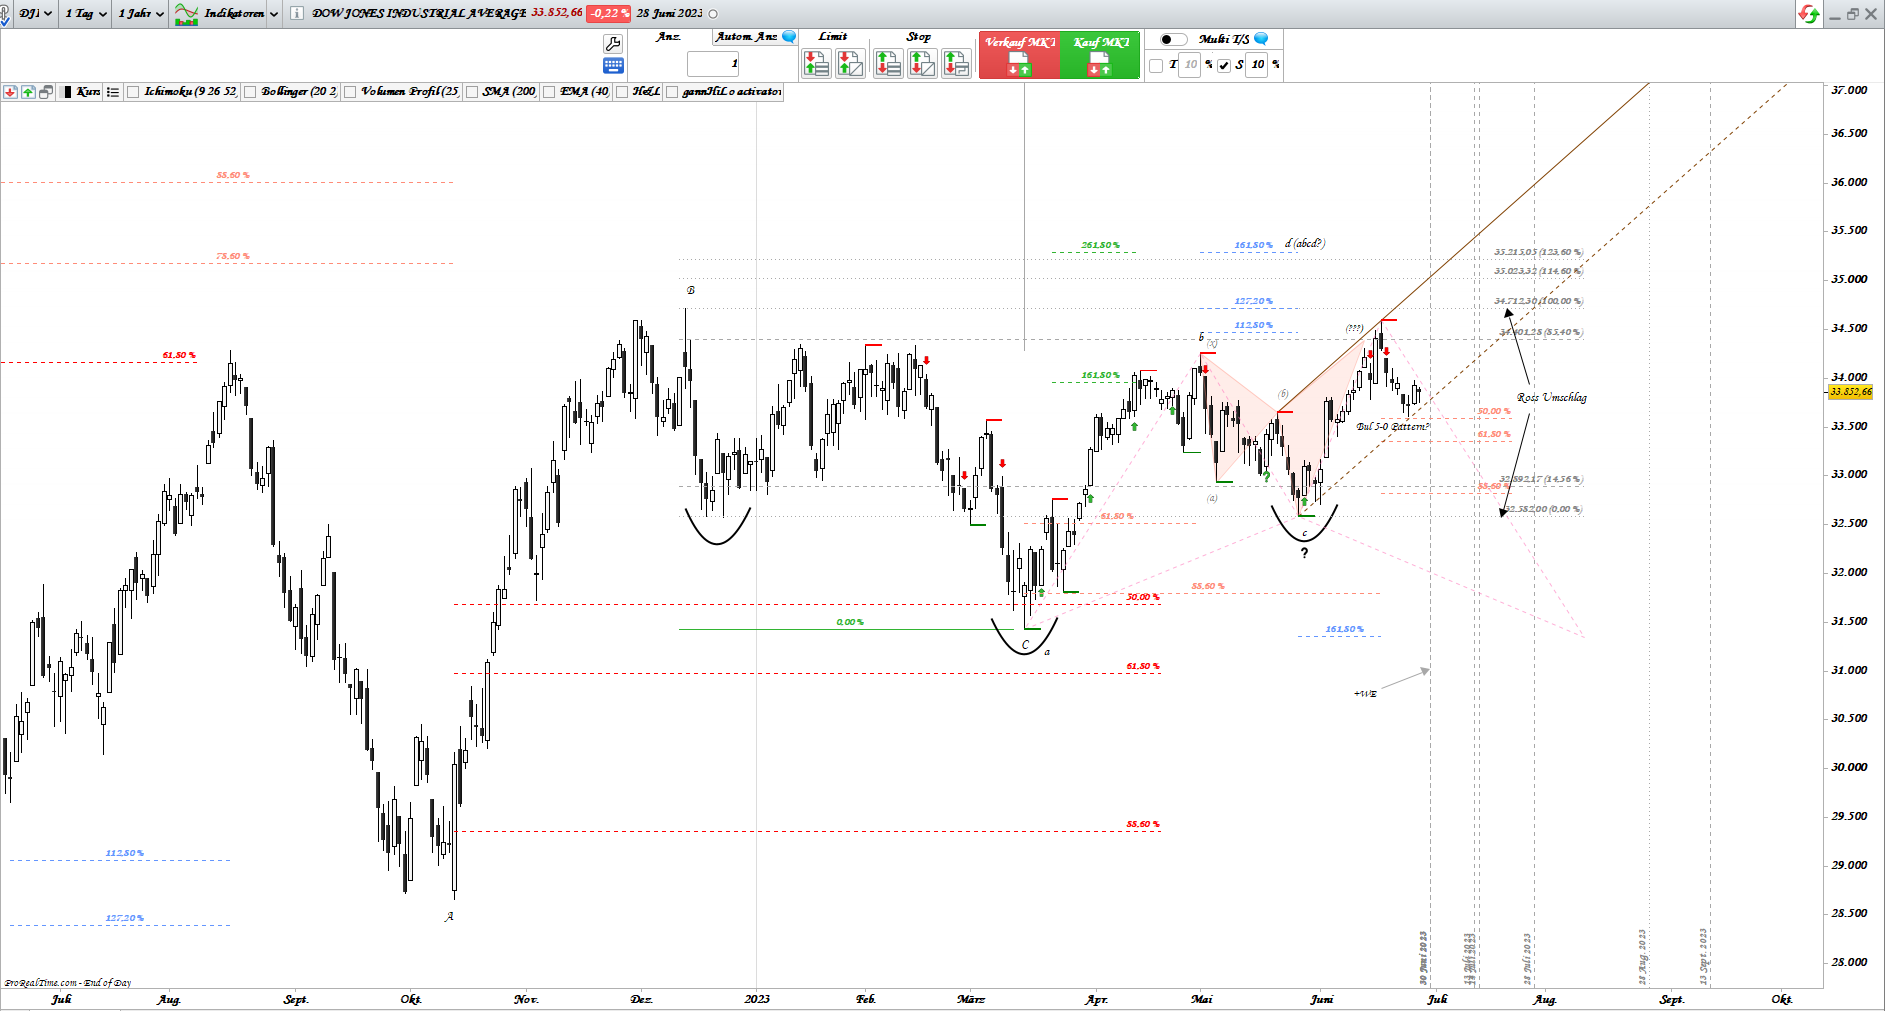The width and height of the screenshot is (1885, 1011).
Task: Click the third Stop order icon
Action: click(x=956, y=63)
